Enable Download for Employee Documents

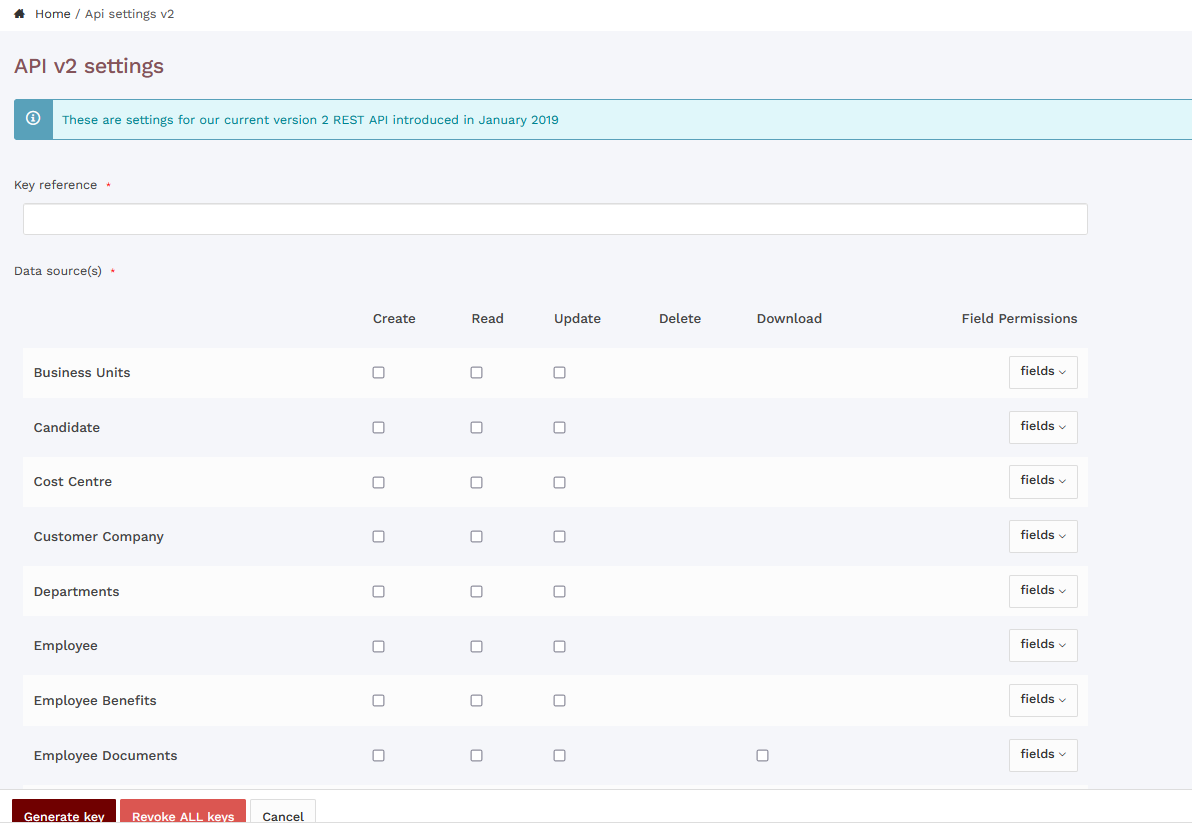pos(762,756)
